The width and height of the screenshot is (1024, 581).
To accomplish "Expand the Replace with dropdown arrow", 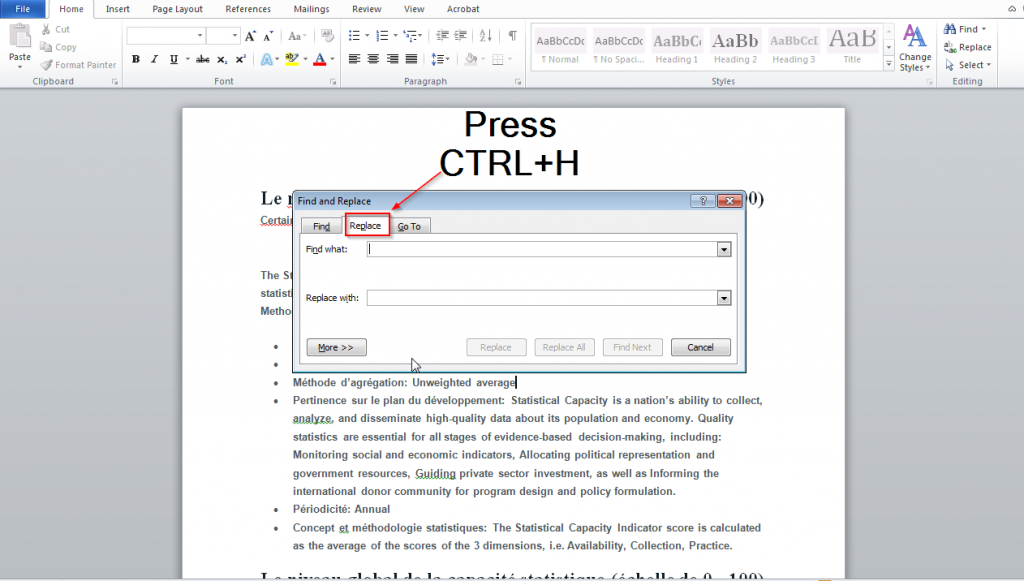I will pyautogui.click(x=724, y=298).
